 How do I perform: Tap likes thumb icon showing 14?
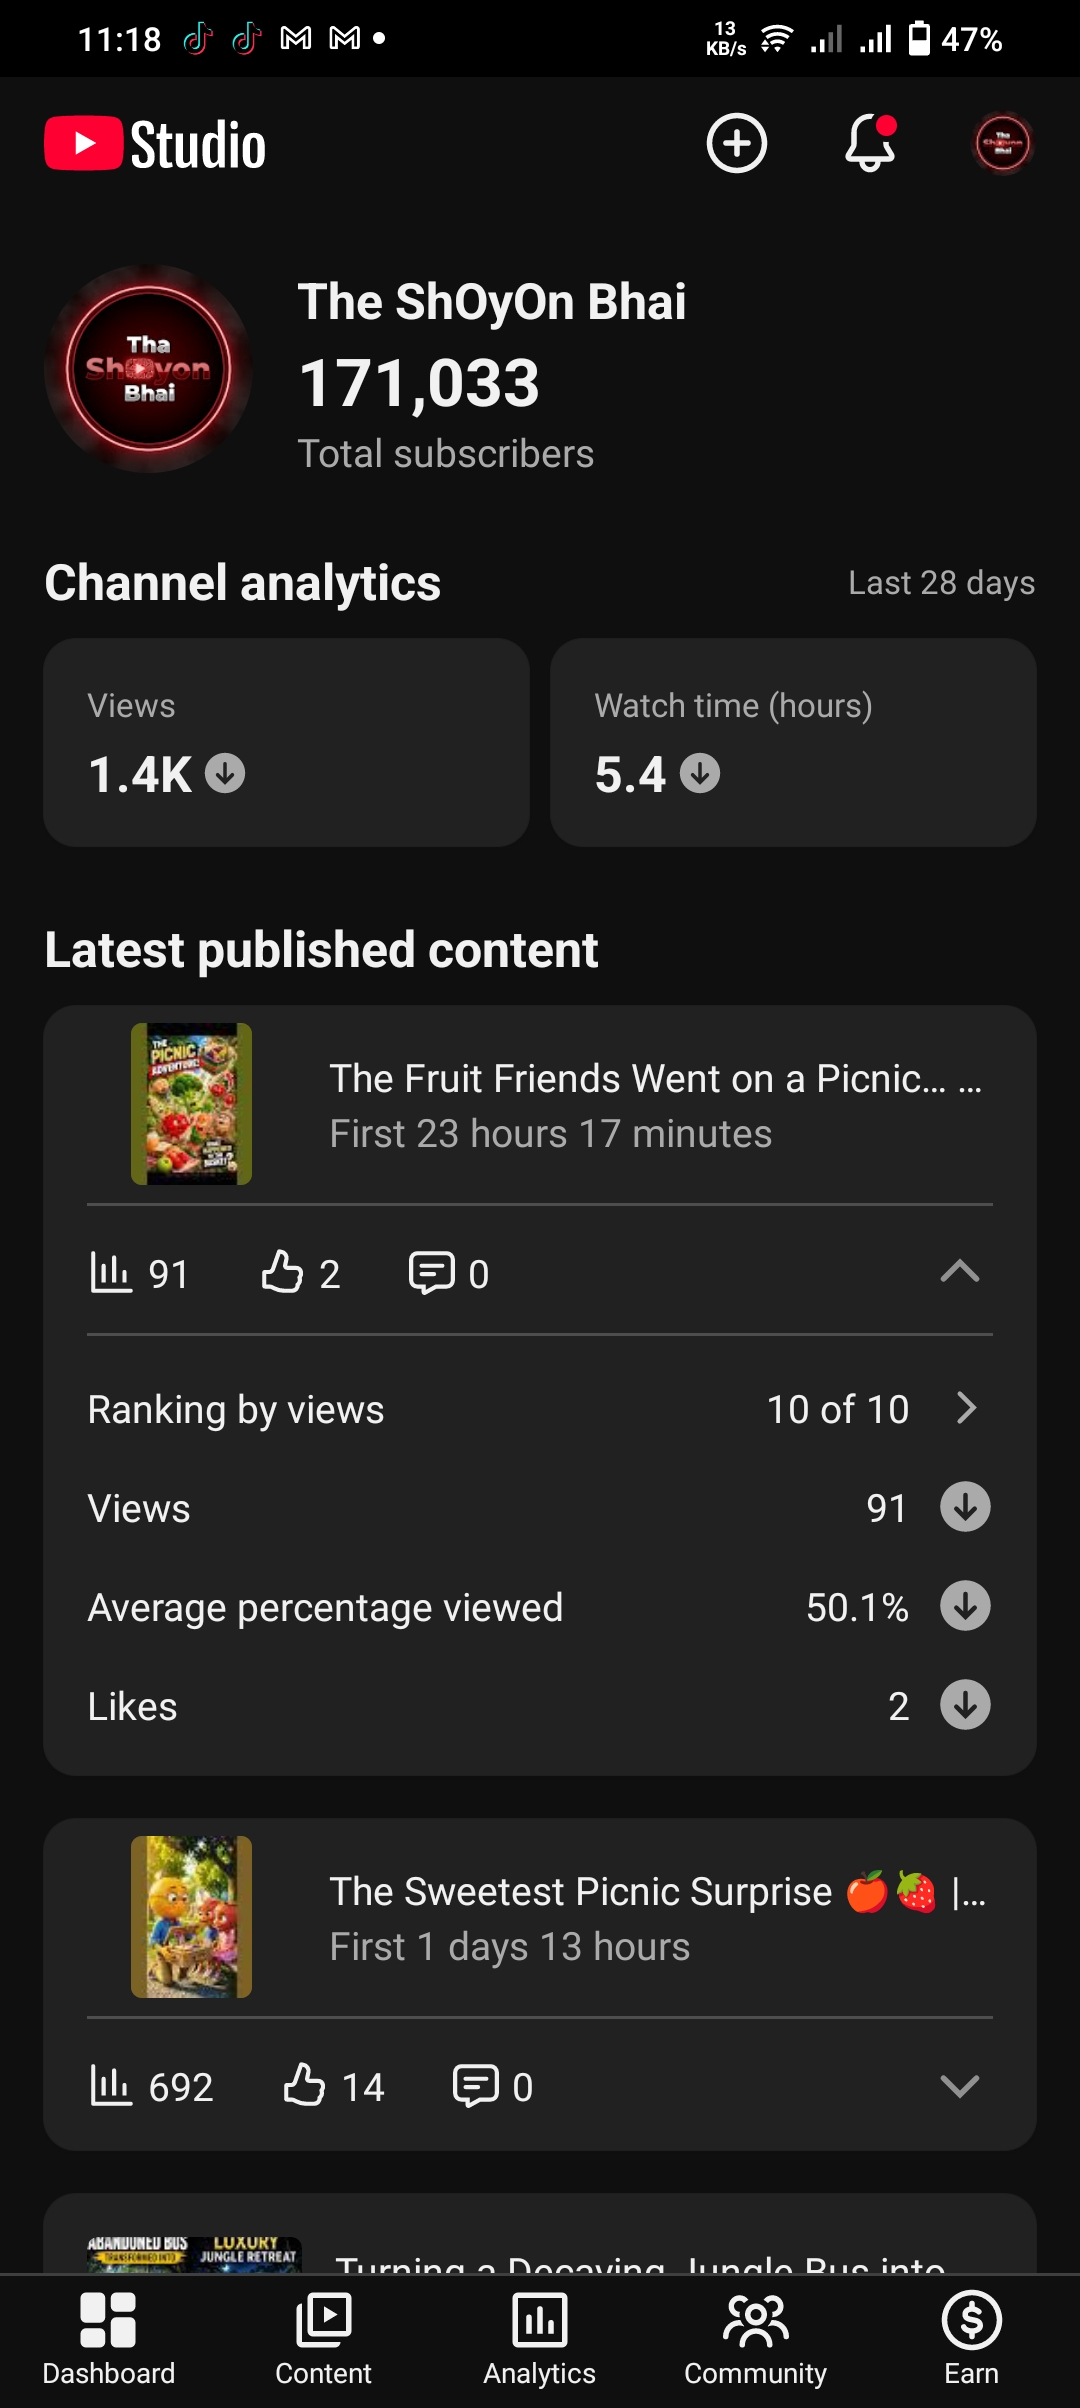pos(304,2086)
